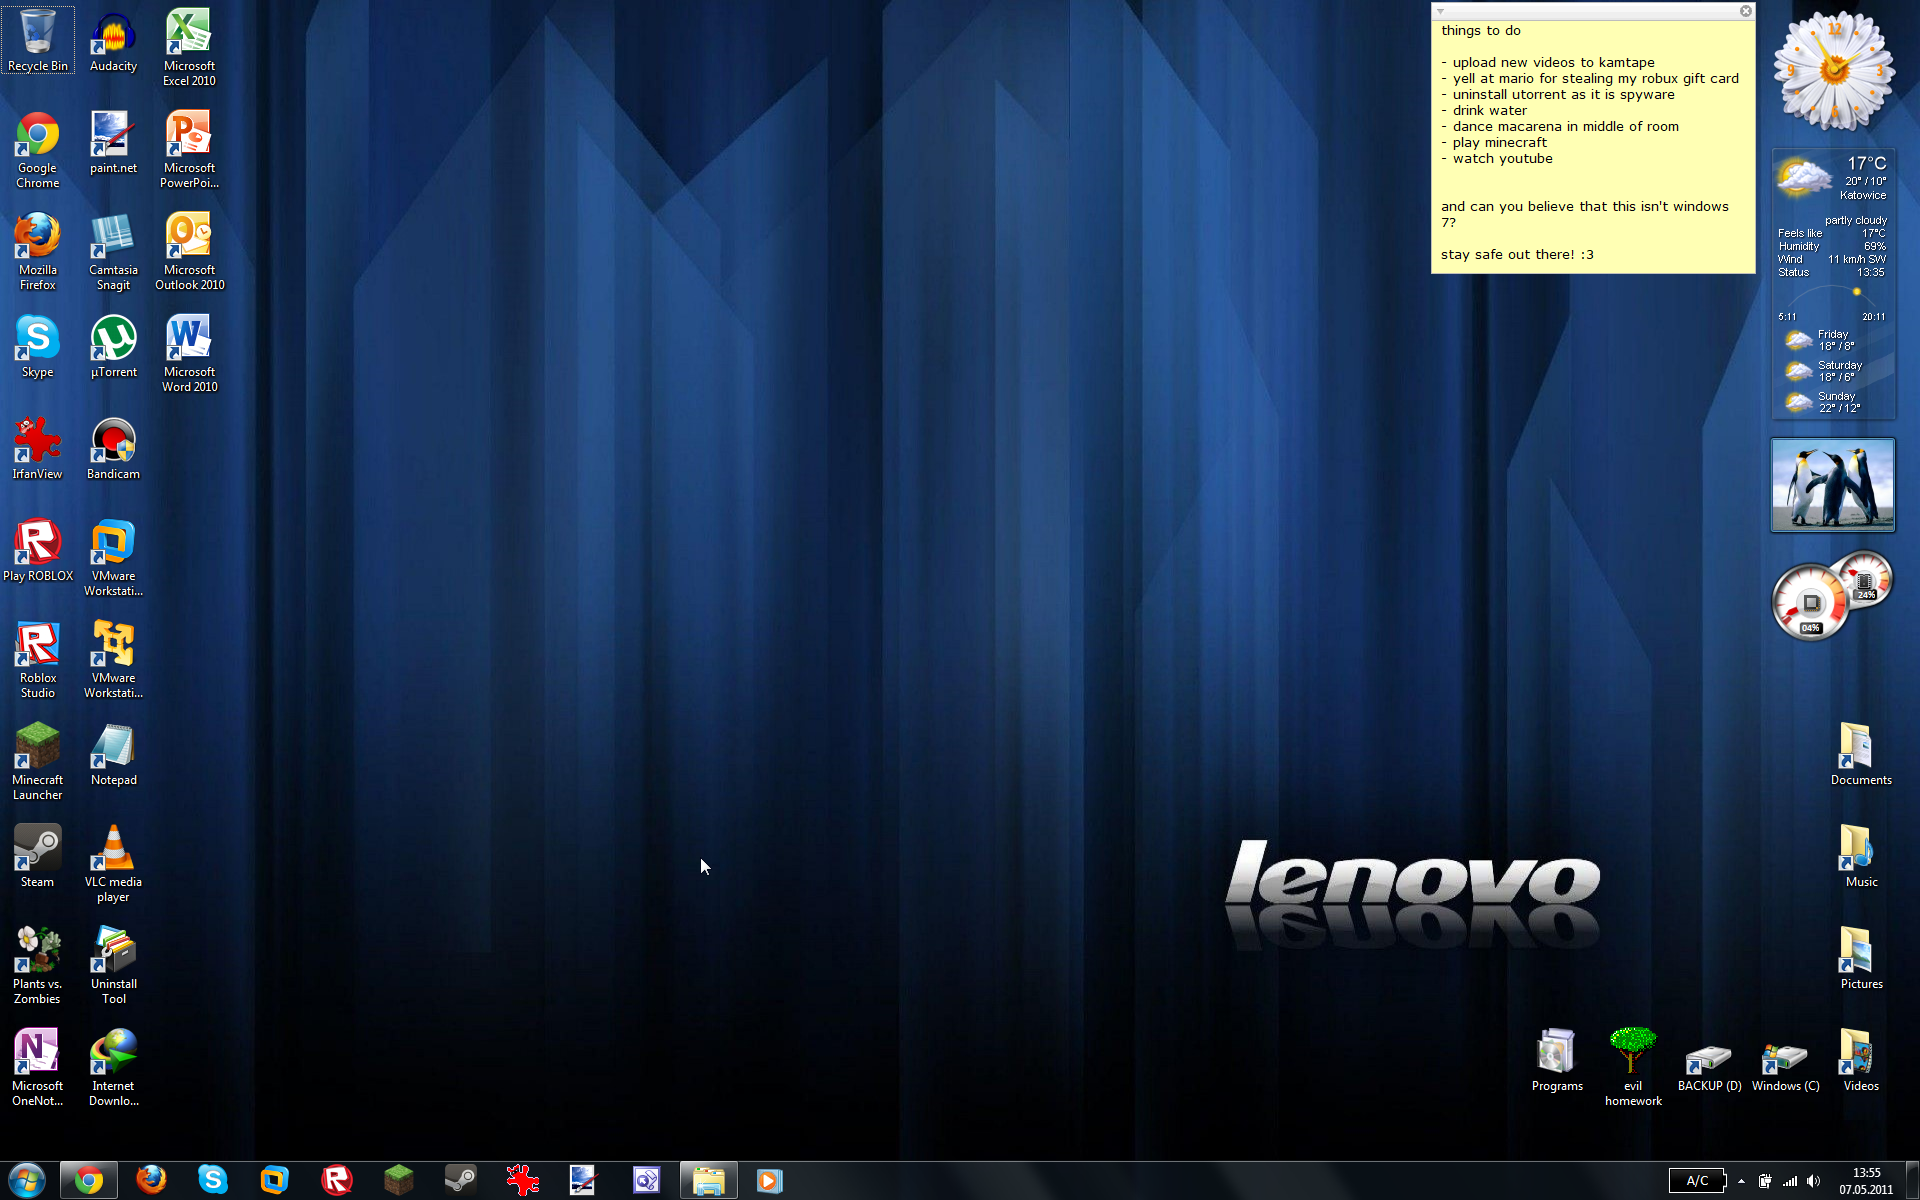The image size is (1920, 1200).
Task: Select the Microsoft Word 2010 desktop icon
Action: coord(189,353)
